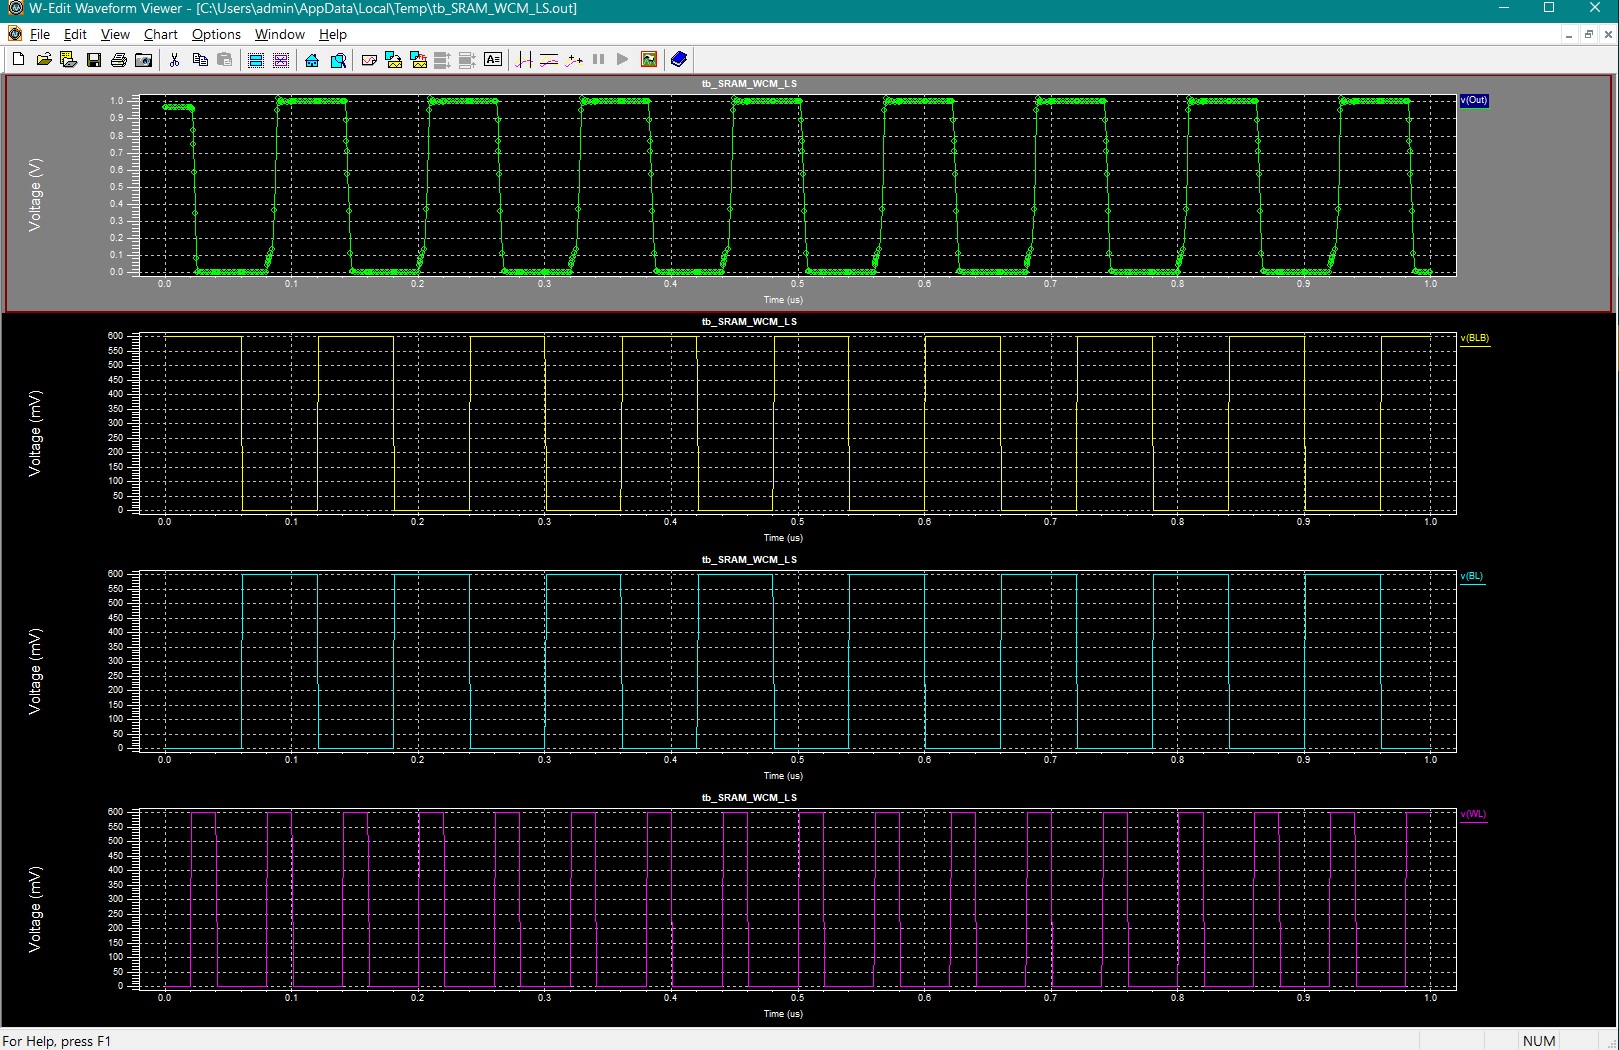Viewport: 1619px width, 1050px height.
Task: Save using the floppy disk icon
Action: click(93, 60)
